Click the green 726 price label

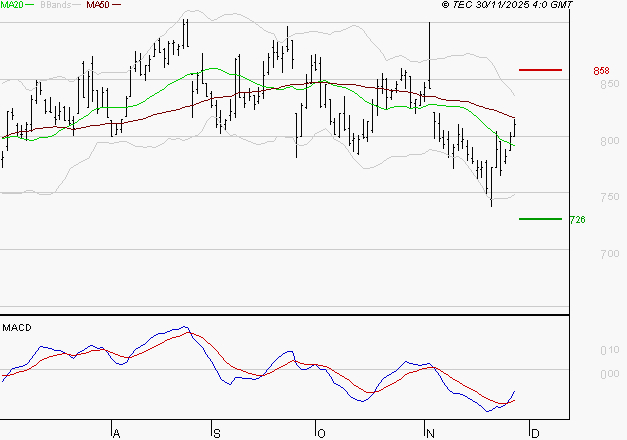point(577,220)
